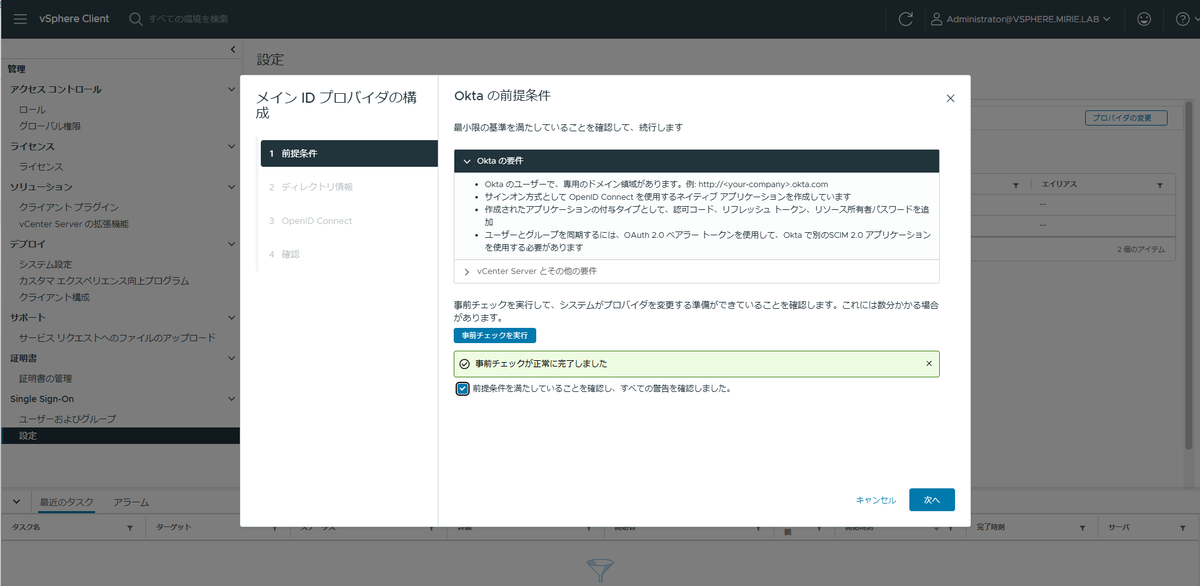Select wizard step 1 前提条件
The image size is (1200, 586).
(x=349, y=153)
